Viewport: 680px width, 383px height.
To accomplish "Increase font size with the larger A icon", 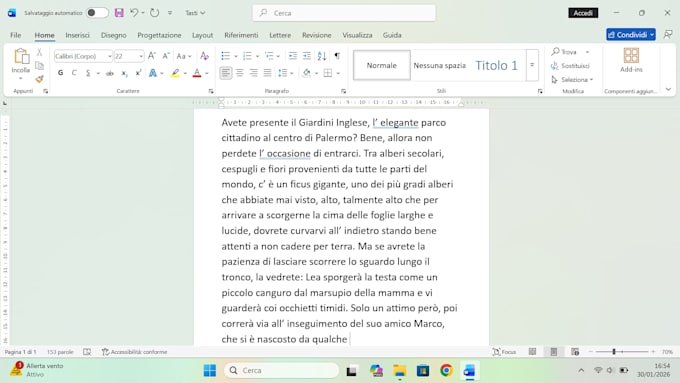I will (152, 56).
